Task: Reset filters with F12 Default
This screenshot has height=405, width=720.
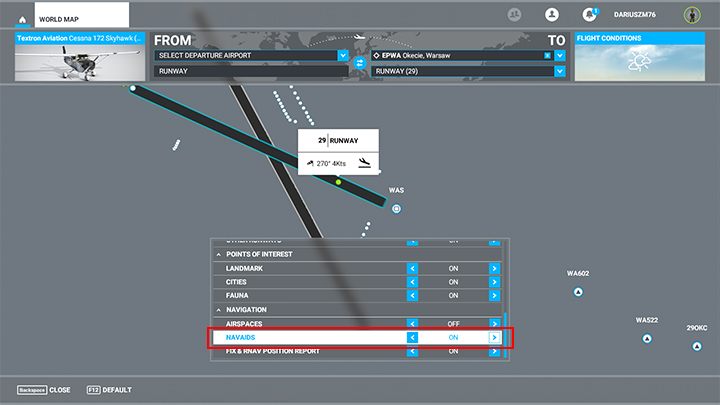Action: 109,390
